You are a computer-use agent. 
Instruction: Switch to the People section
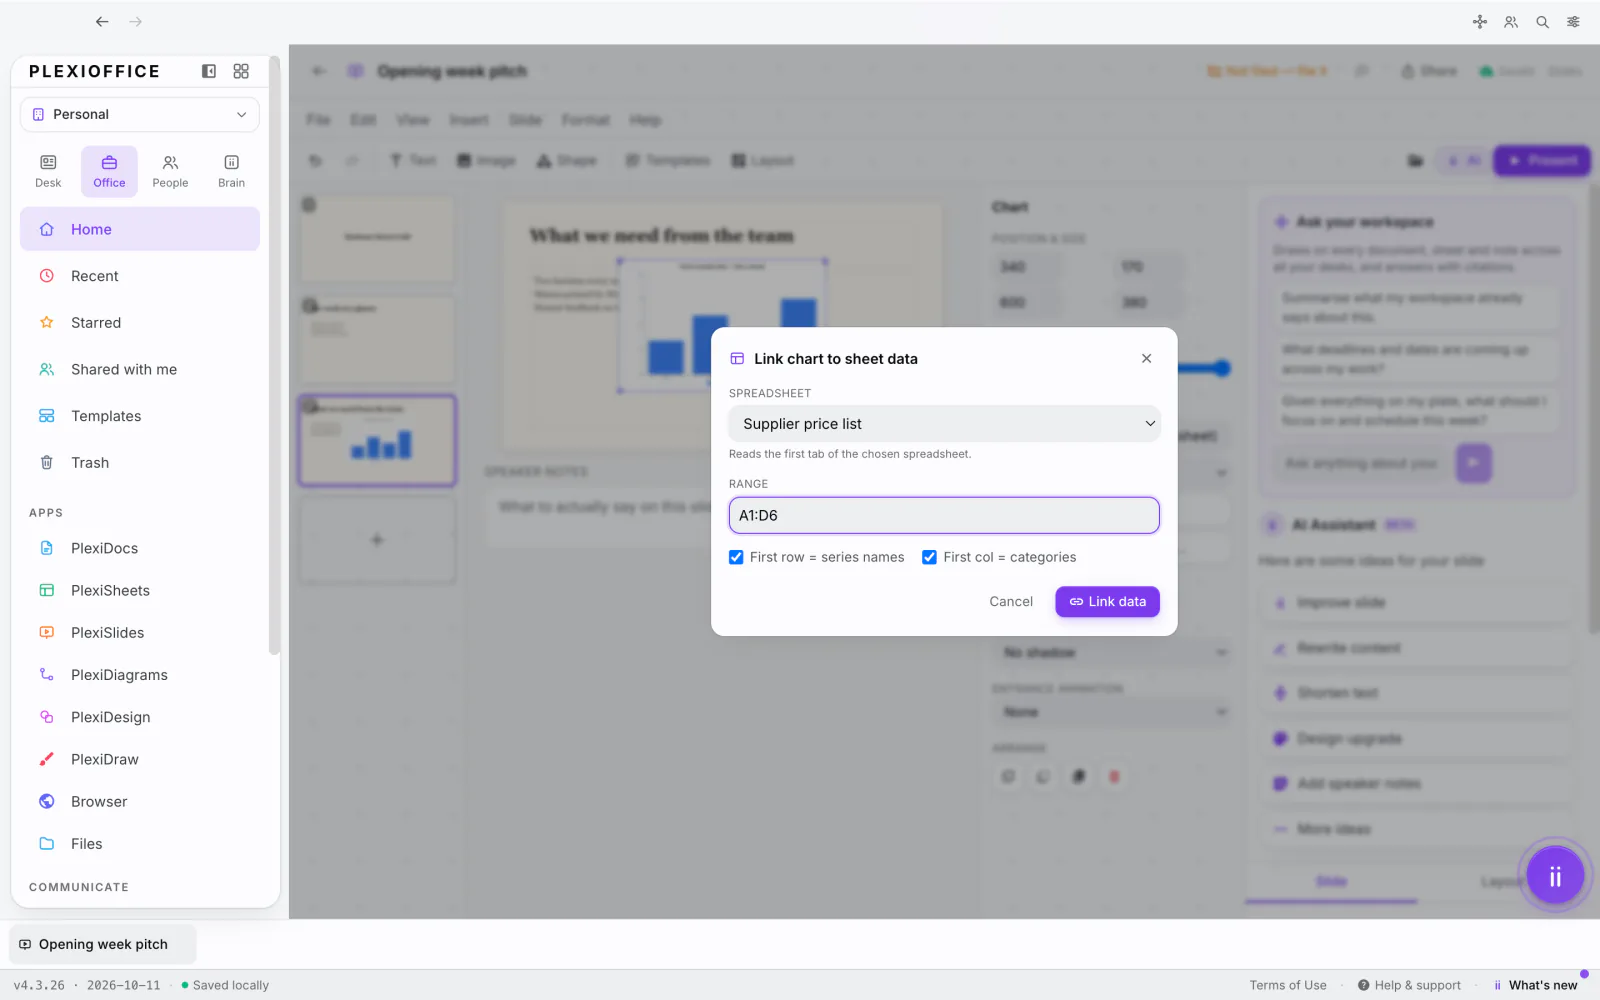tap(170, 171)
